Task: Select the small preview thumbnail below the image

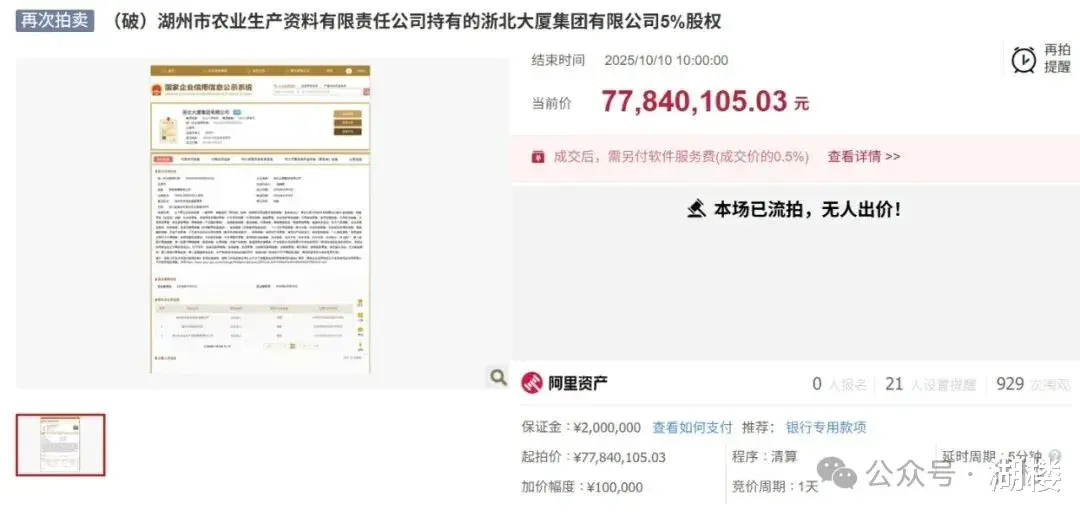Action: pyautogui.click(x=61, y=445)
